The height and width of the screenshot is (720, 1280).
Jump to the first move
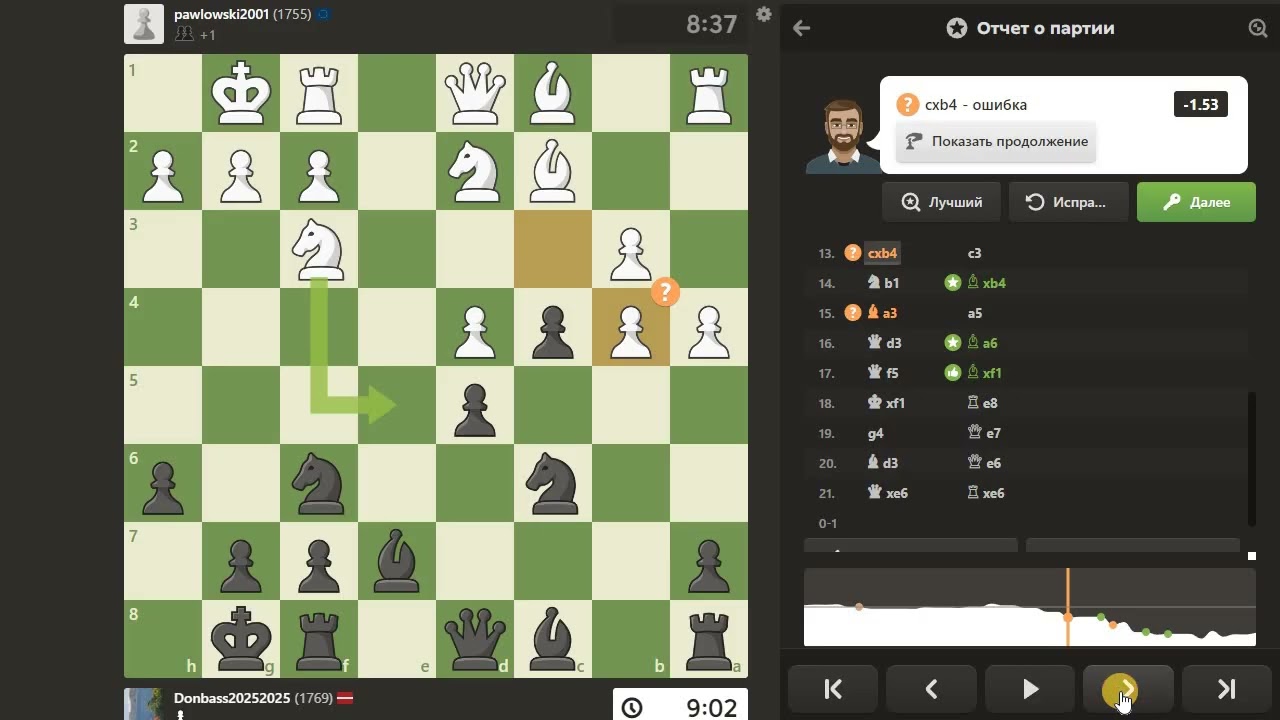pyautogui.click(x=833, y=689)
